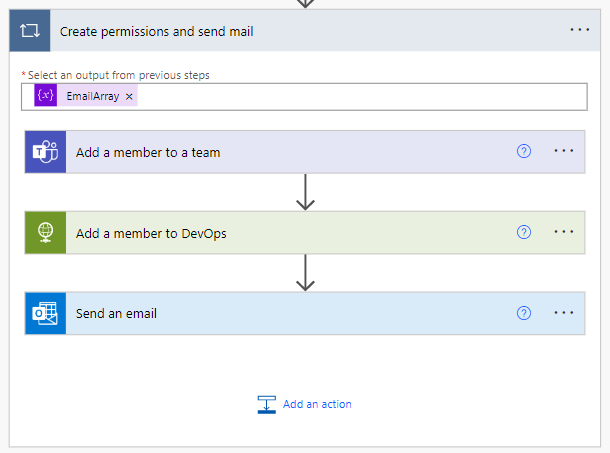610x453 pixels.
Task: Click the Azure DevOps connector icon
Action: click(45, 233)
